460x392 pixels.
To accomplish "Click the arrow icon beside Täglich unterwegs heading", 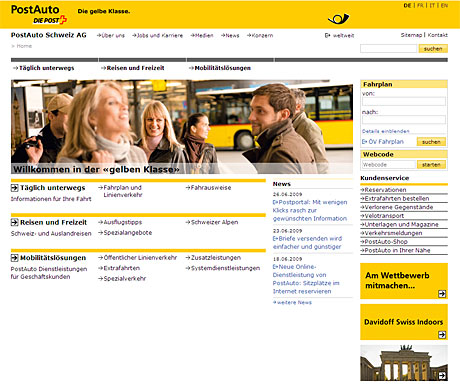I will pos(14,188).
